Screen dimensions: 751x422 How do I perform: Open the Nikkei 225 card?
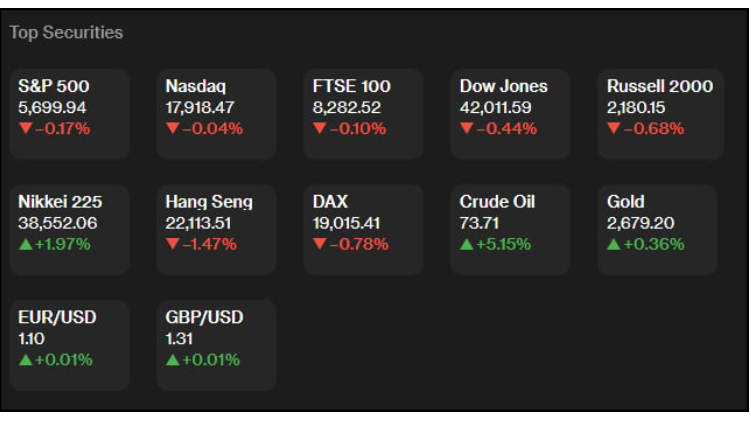pyautogui.click(x=69, y=229)
